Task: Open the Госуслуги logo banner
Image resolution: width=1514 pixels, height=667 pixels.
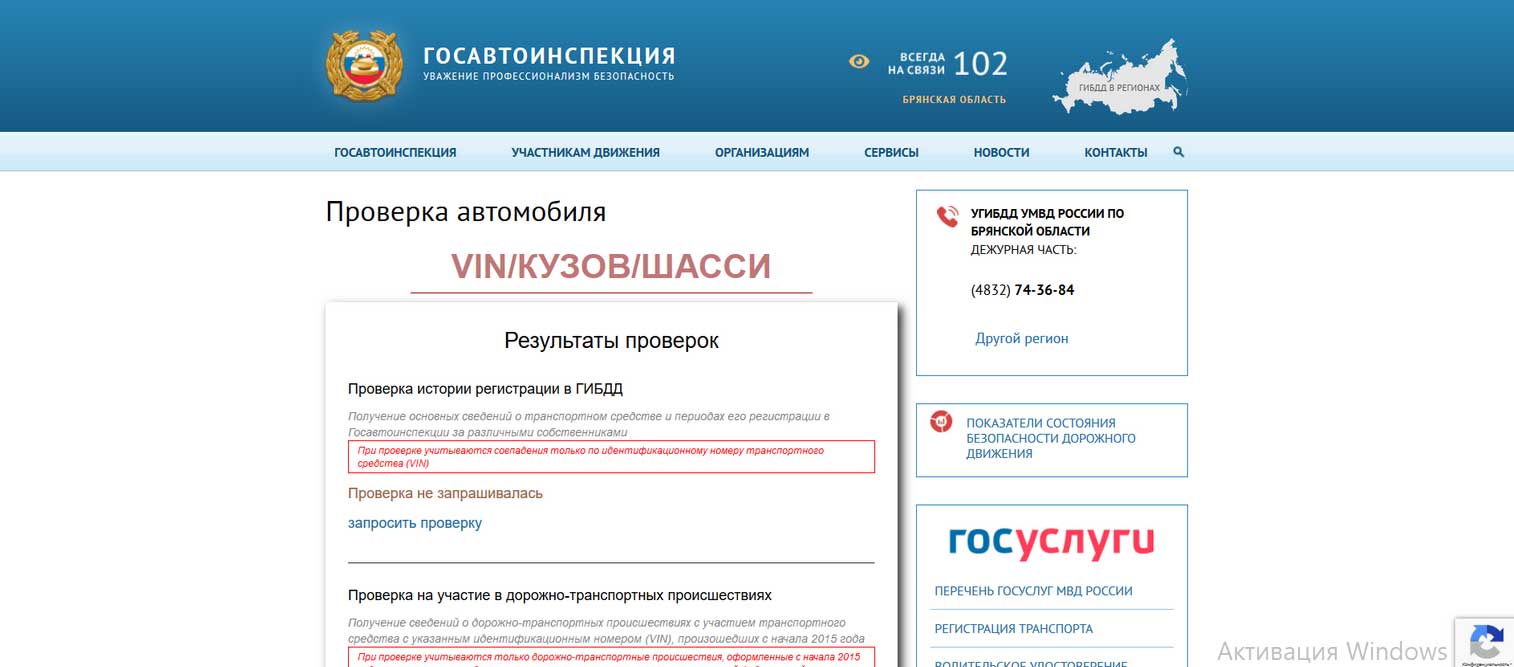Action: pos(1051,542)
